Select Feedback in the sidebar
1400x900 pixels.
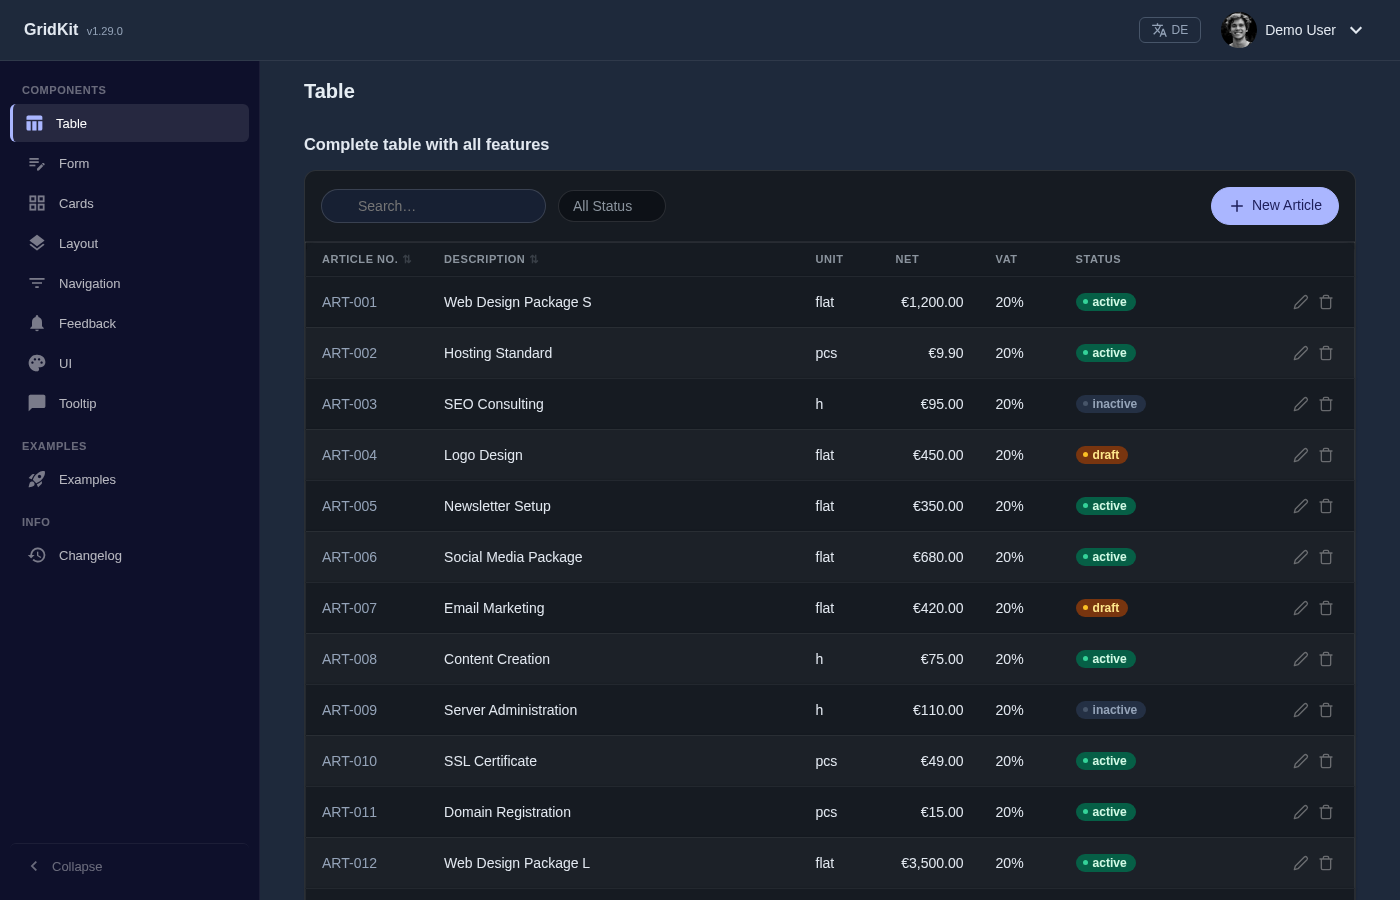click(130, 323)
